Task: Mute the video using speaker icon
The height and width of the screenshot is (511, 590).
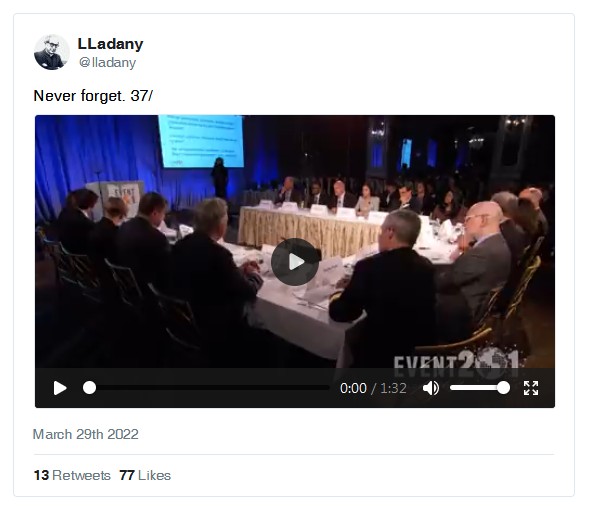Action: (430, 388)
